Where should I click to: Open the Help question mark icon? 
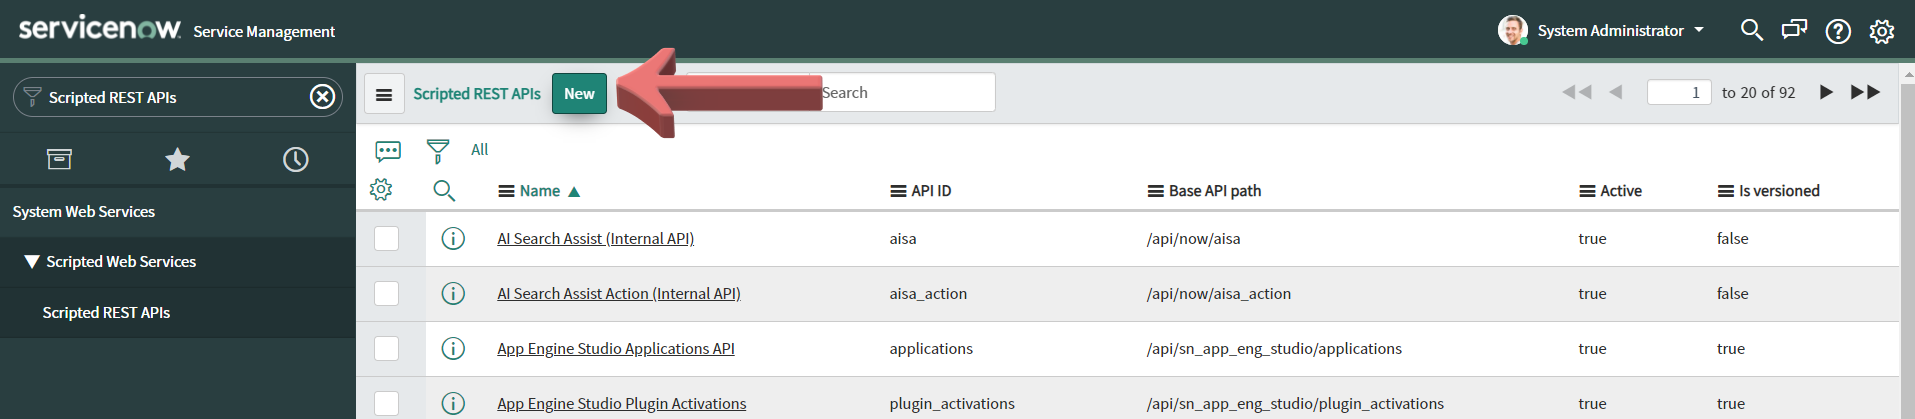click(1838, 31)
